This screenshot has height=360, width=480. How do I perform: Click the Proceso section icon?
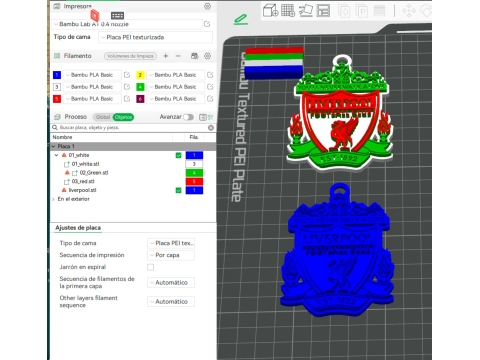(57, 117)
